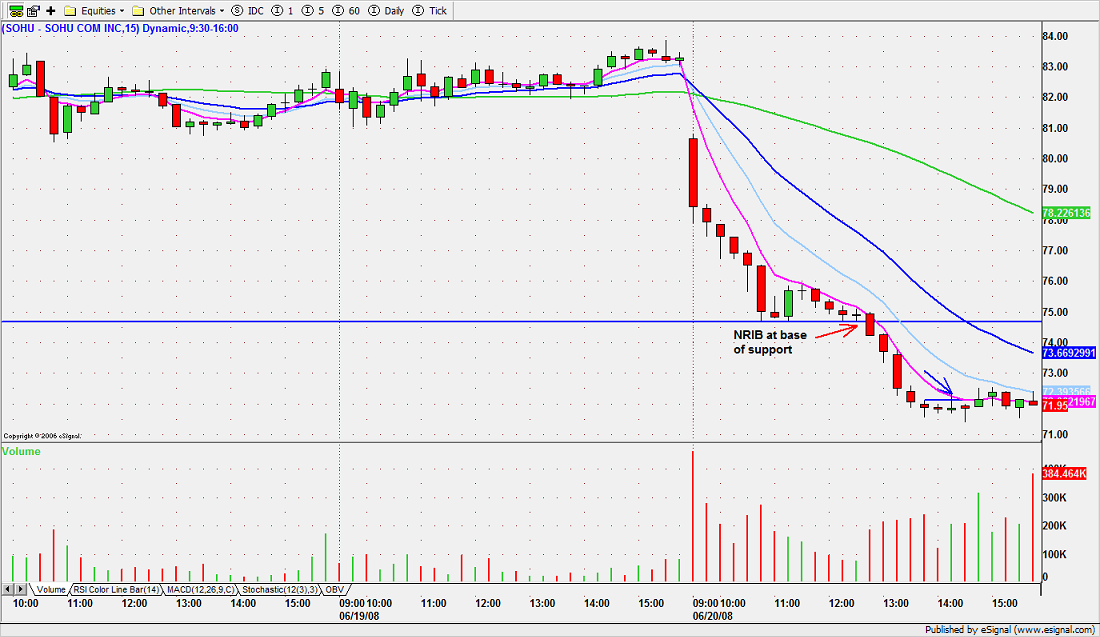Open the Equities folder dropdown
This screenshot has width=1100, height=637.
pyautogui.click(x=94, y=11)
